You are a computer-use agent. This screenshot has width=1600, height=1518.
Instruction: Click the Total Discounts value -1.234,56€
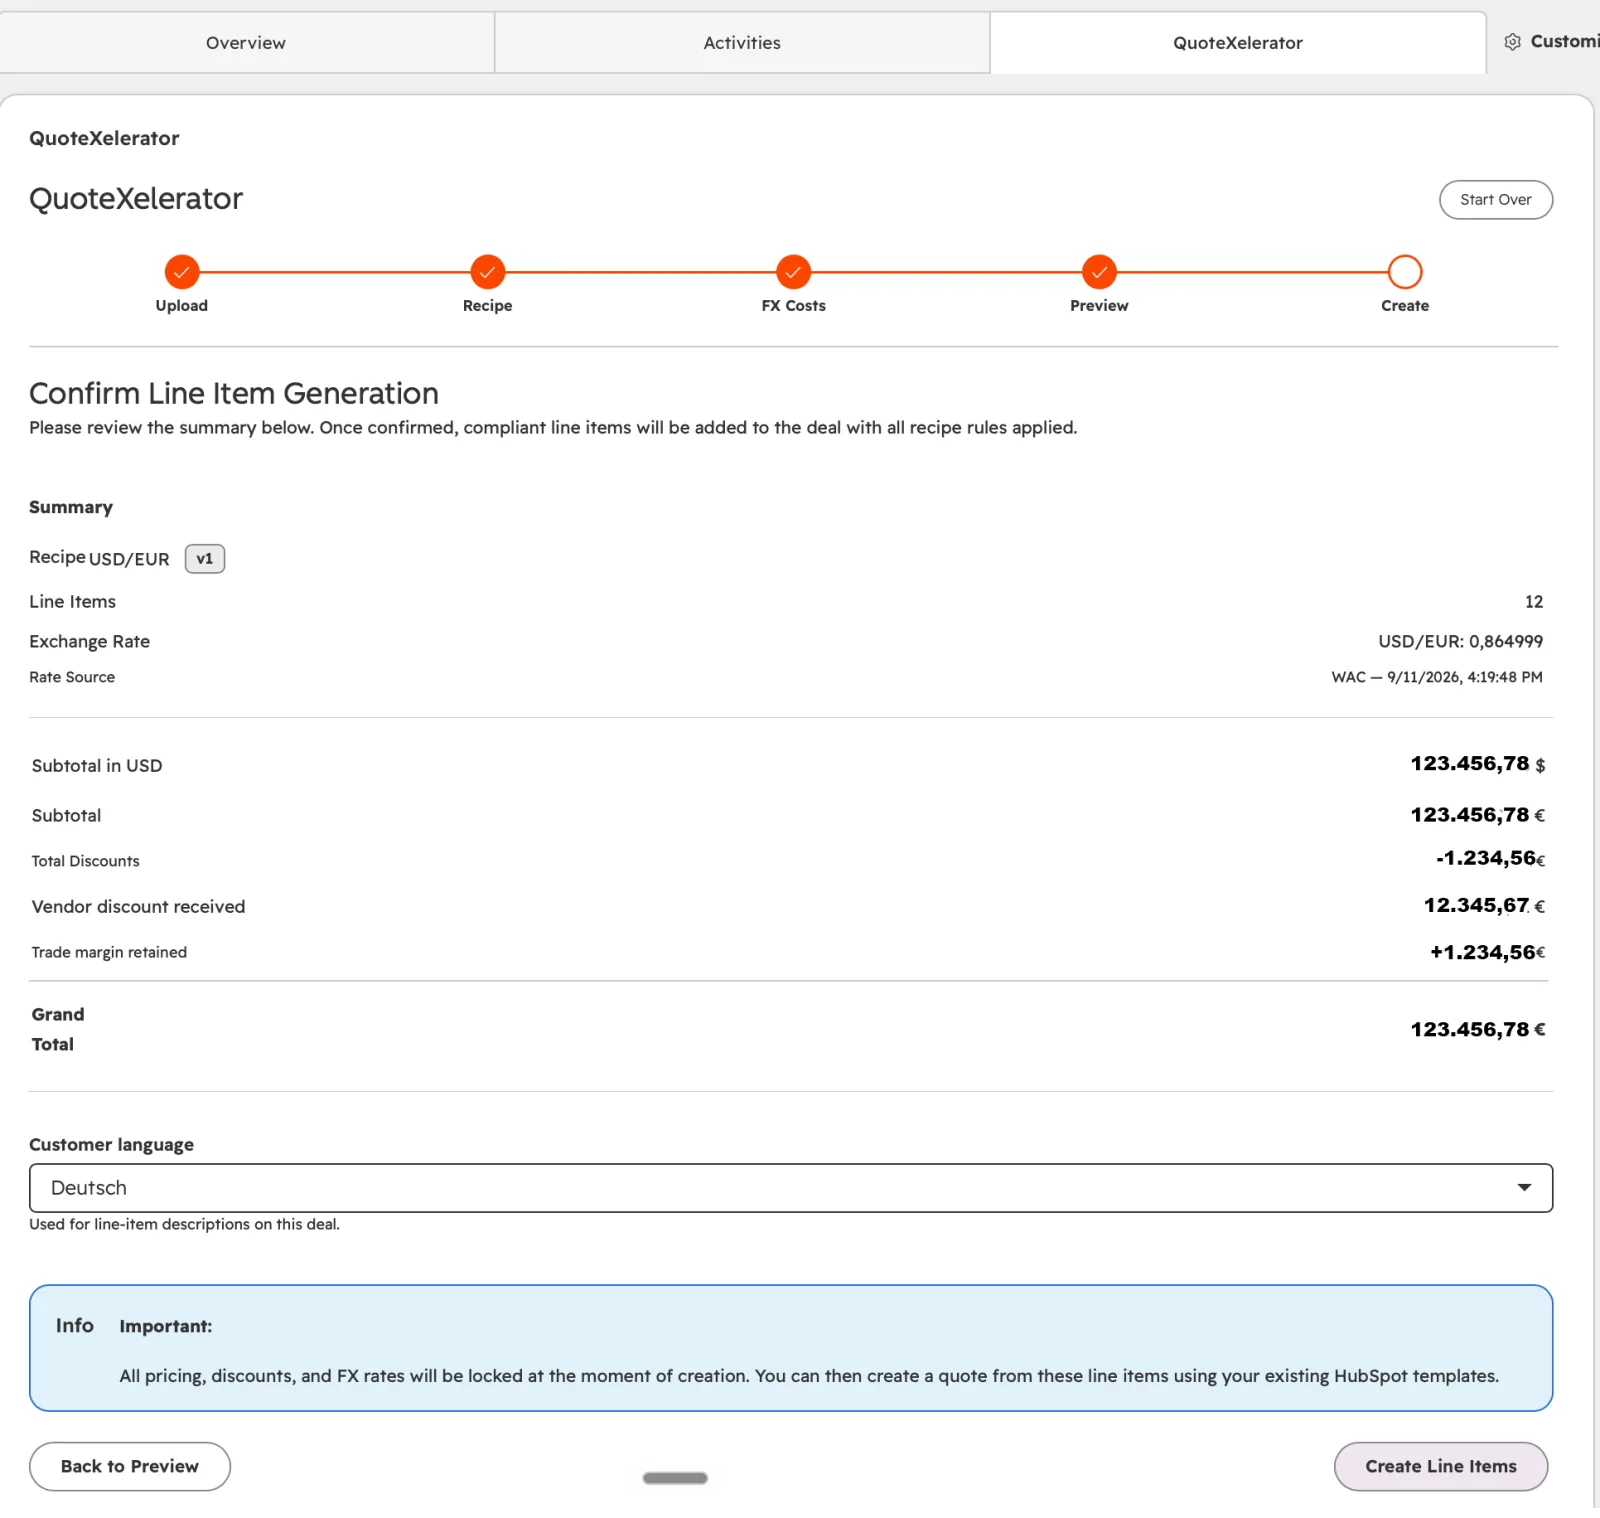point(1490,858)
